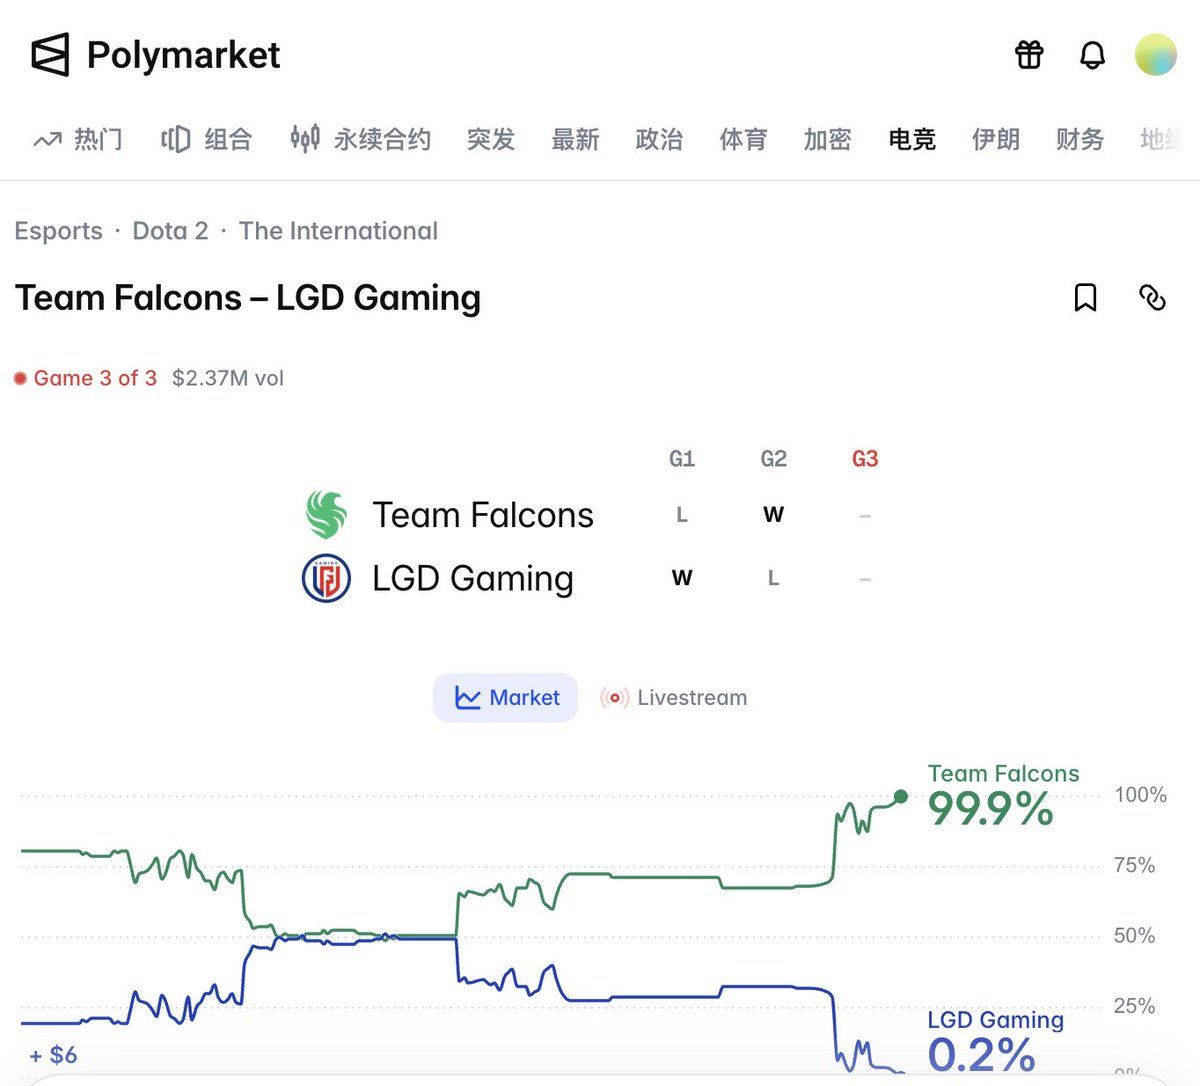Click the red G3 column header
The height and width of the screenshot is (1086, 1200).
coord(865,459)
